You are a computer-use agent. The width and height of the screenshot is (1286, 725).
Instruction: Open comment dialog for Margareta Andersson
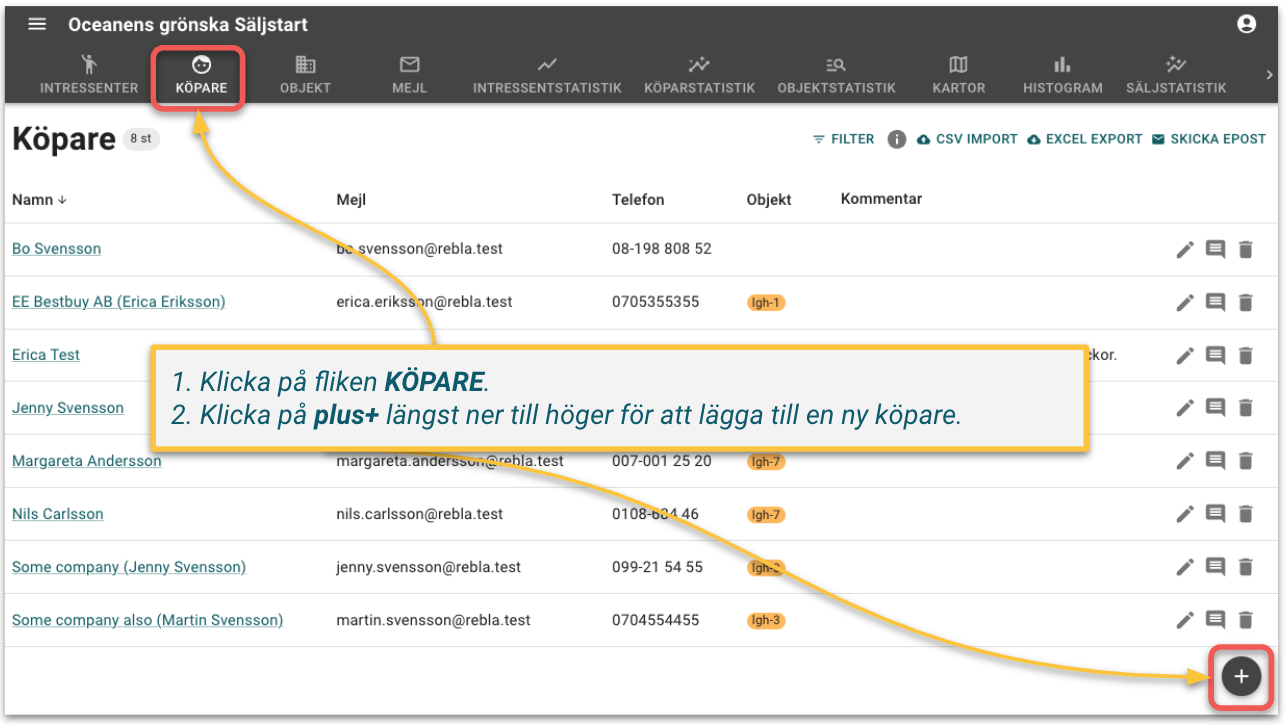pos(1216,461)
